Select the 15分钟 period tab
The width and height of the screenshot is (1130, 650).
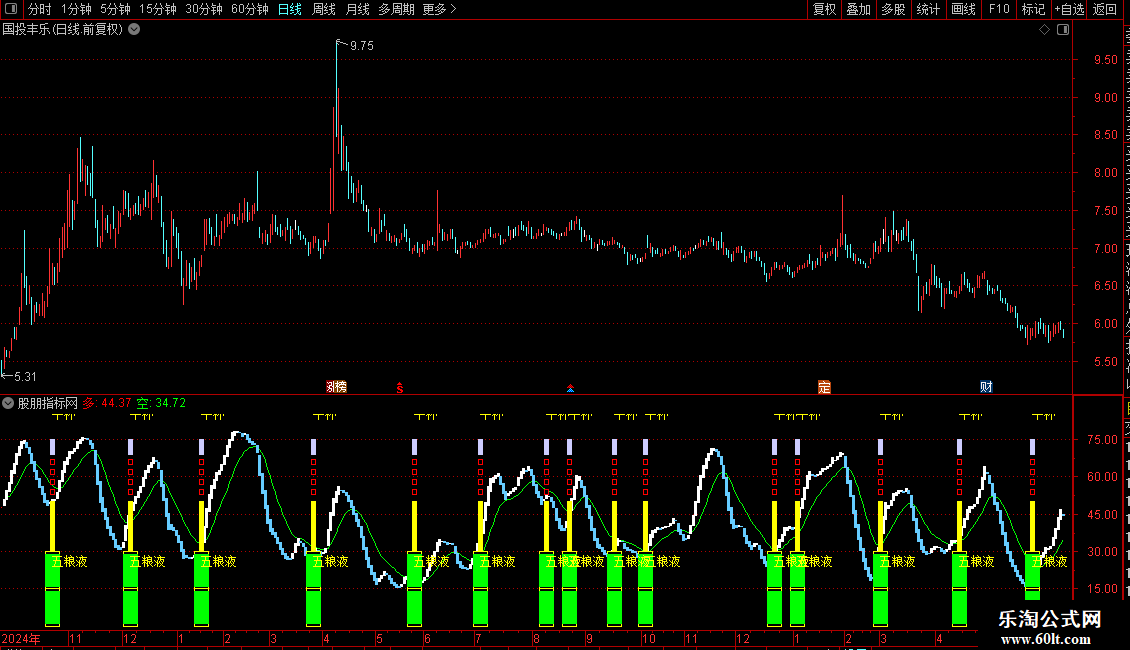pyautogui.click(x=158, y=9)
